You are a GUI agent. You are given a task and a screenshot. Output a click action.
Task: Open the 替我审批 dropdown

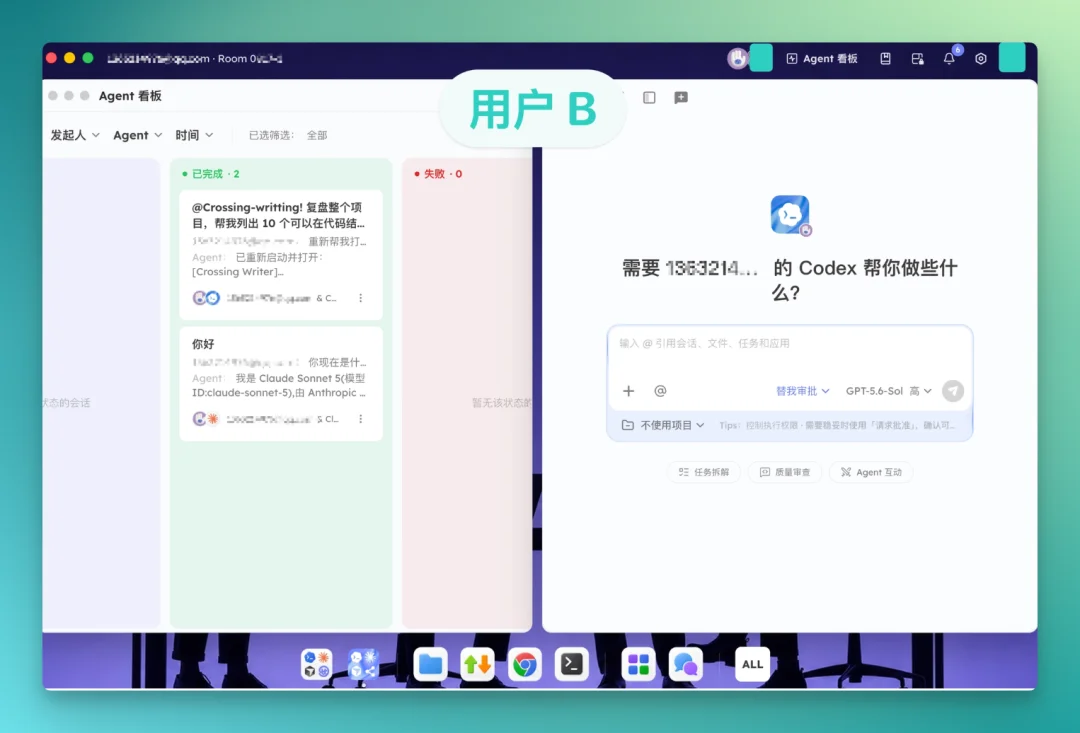point(802,391)
